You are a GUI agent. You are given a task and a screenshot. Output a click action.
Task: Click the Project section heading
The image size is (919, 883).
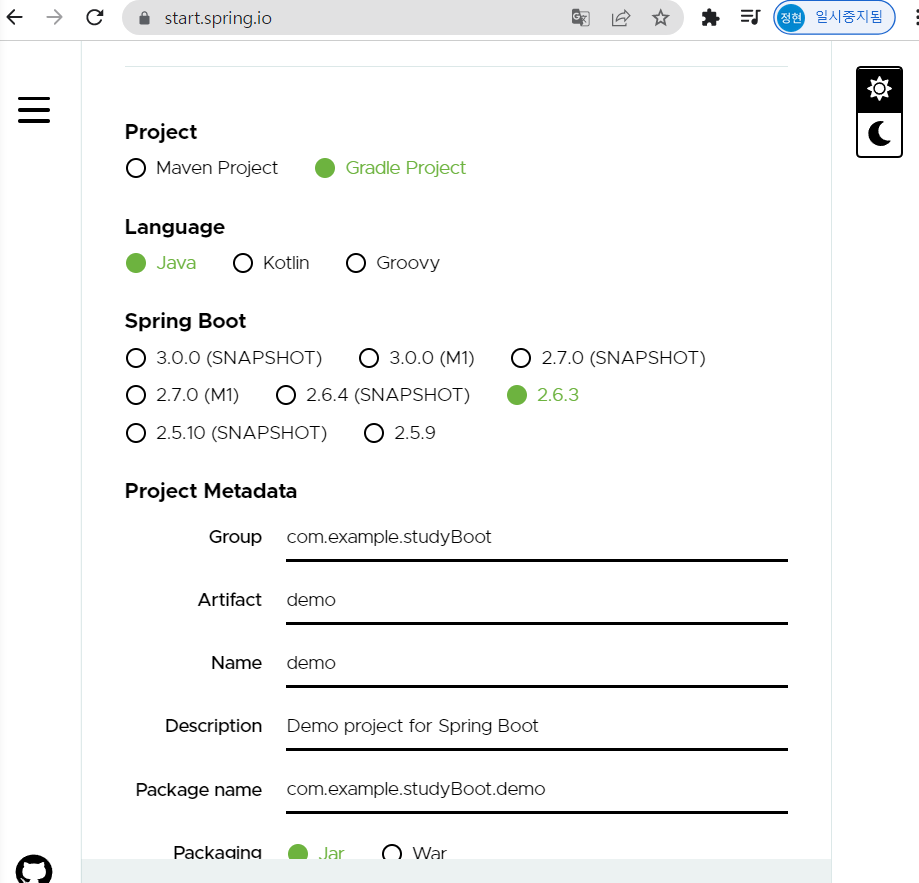pyautogui.click(x=161, y=132)
